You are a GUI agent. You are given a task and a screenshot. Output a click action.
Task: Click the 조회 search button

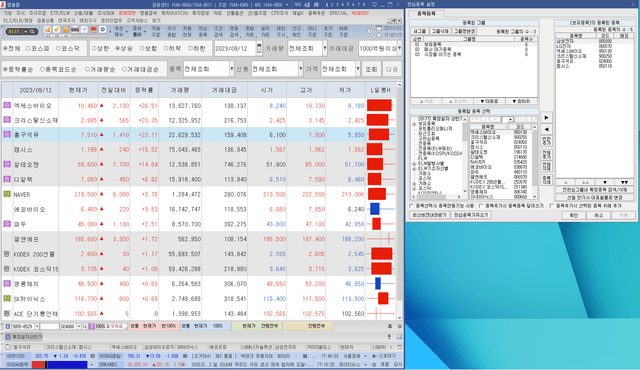371,69
